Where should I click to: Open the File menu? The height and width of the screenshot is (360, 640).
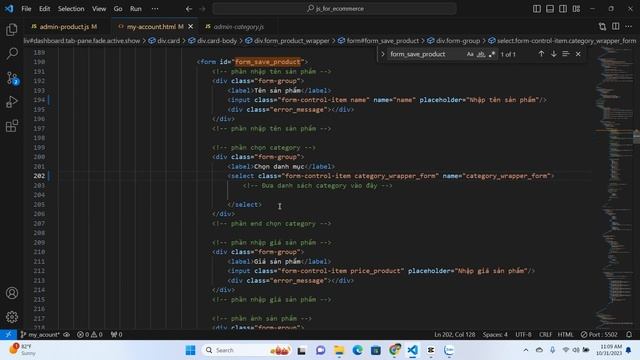(x=26, y=9)
